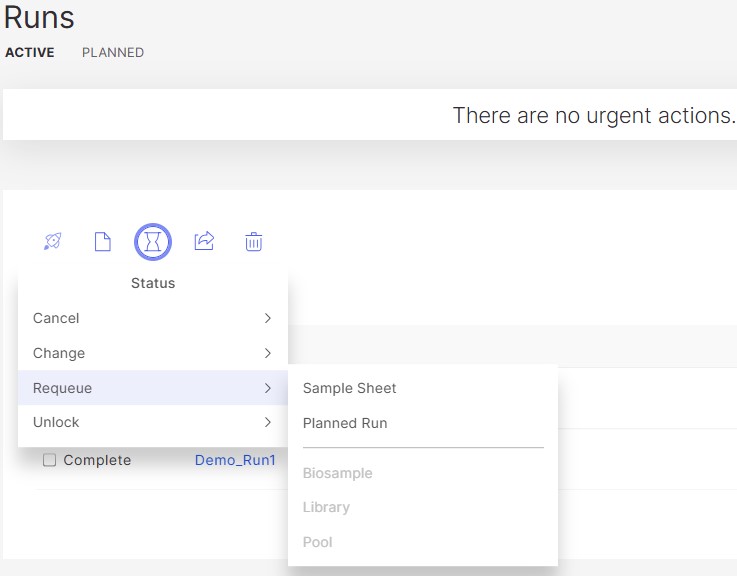Click the greyed-out Biosample option

pos(337,473)
